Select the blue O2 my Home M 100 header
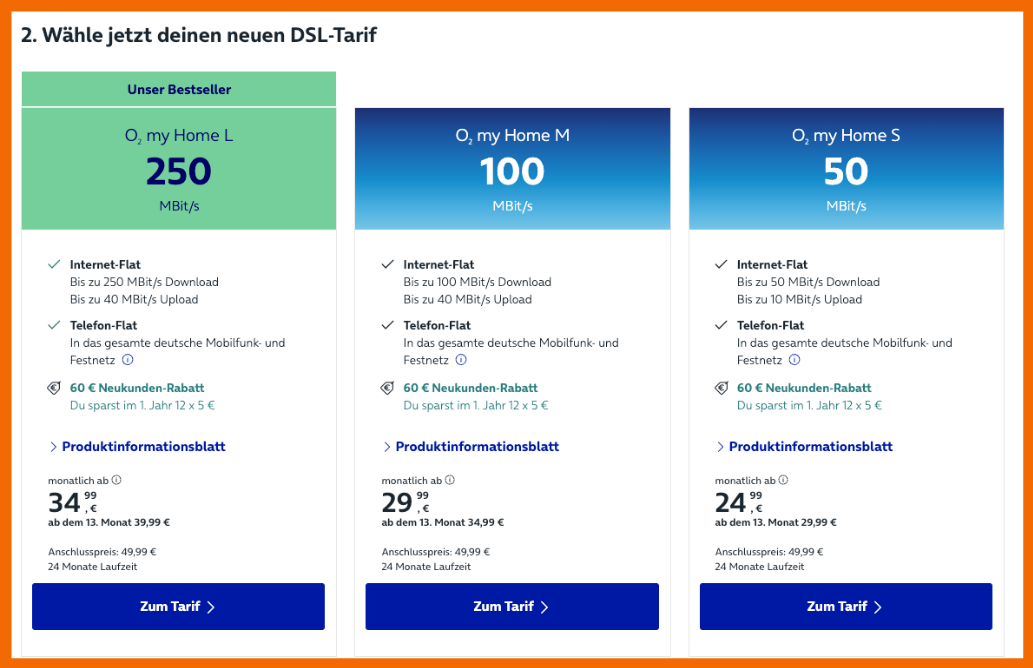Viewport: 1033px width, 668px height. [x=512, y=169]
